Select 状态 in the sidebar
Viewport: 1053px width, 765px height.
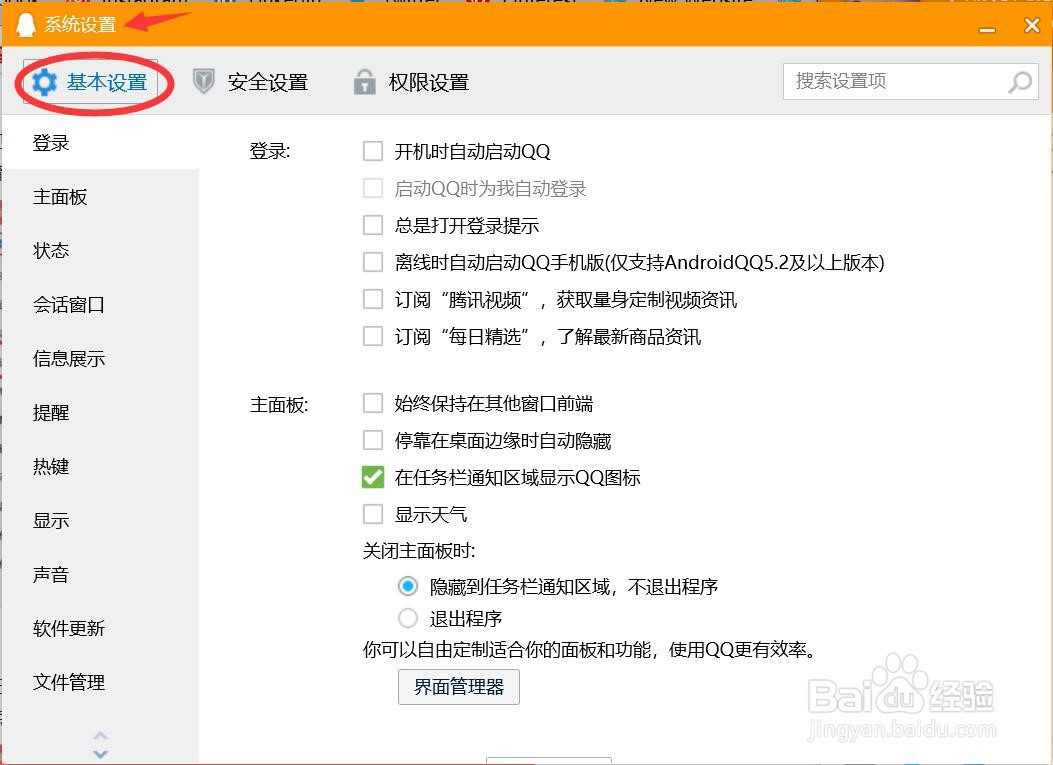101,251
